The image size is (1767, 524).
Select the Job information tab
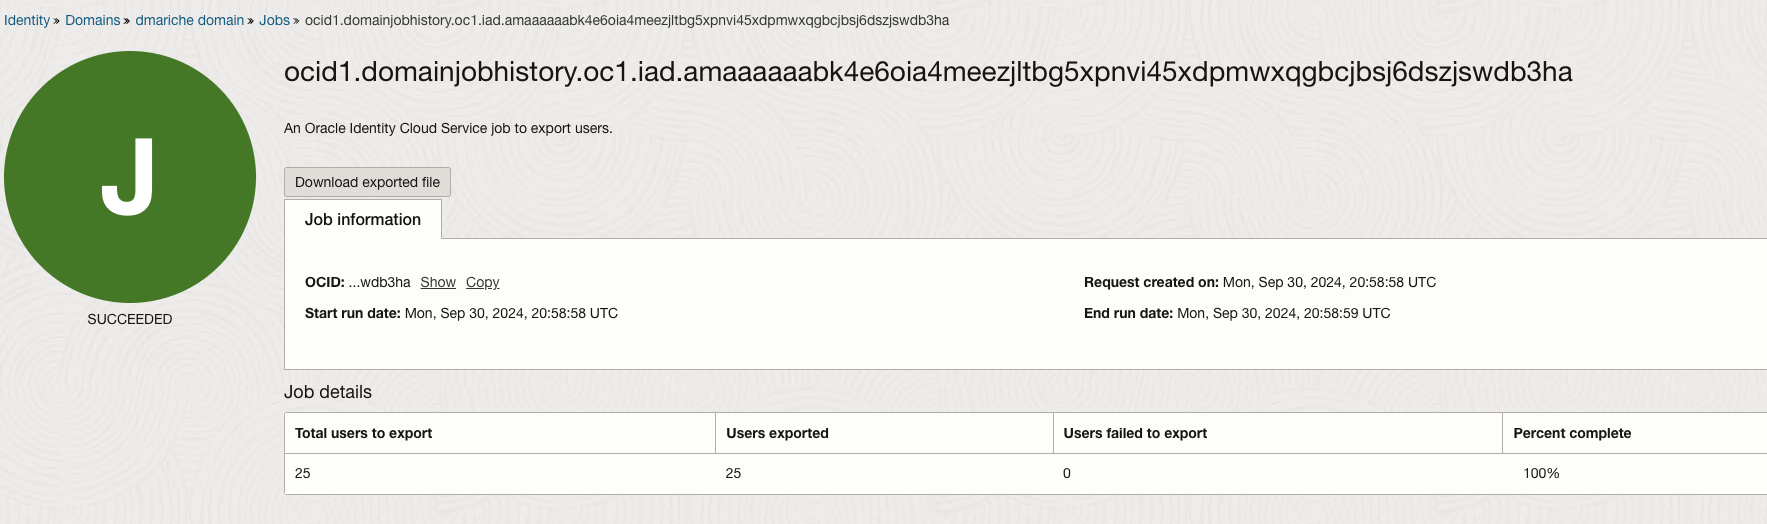[x=363, y=220]
